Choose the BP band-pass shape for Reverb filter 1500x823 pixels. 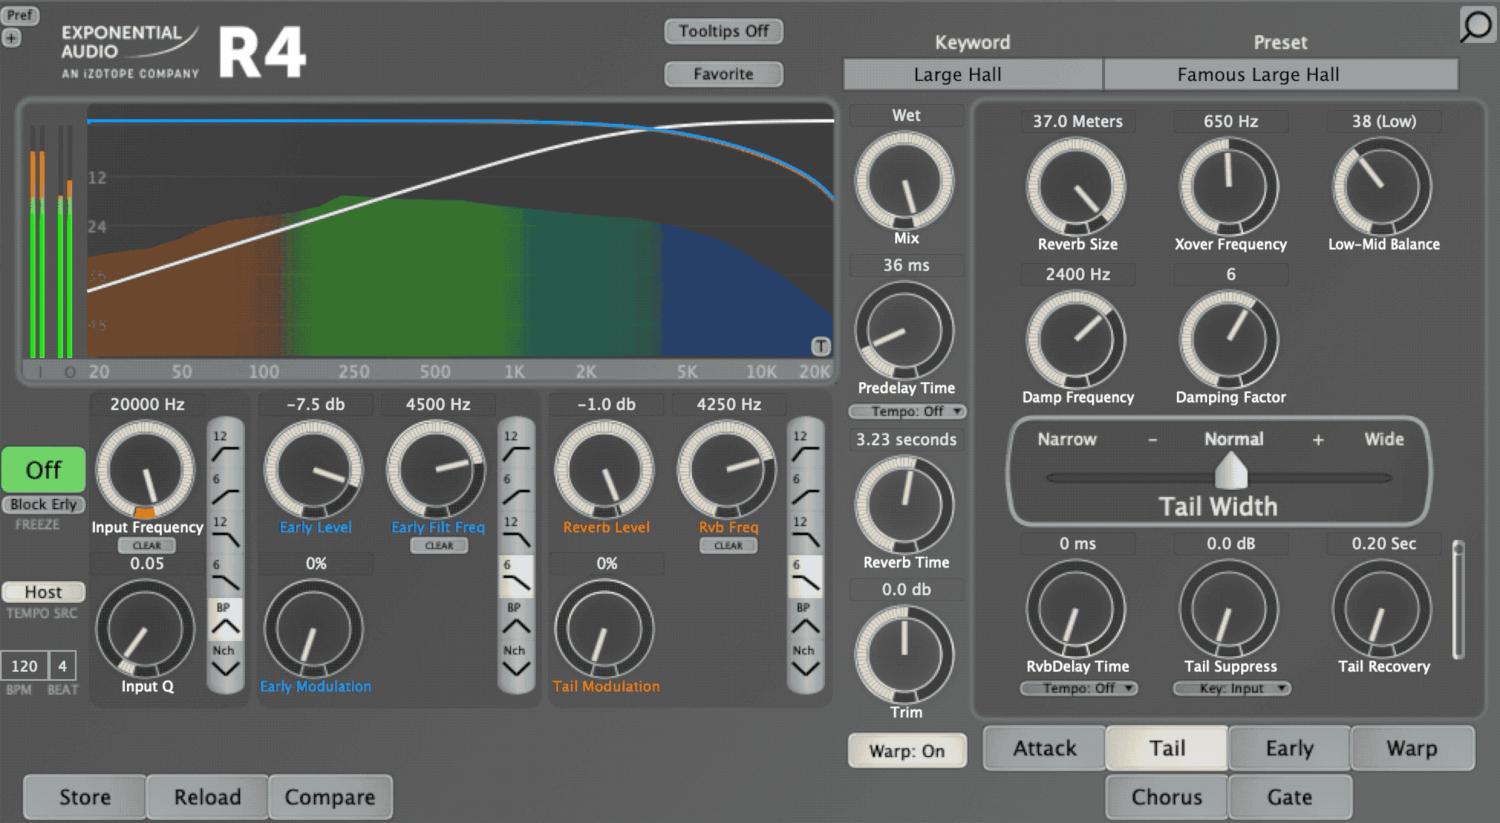pos(805,619)
